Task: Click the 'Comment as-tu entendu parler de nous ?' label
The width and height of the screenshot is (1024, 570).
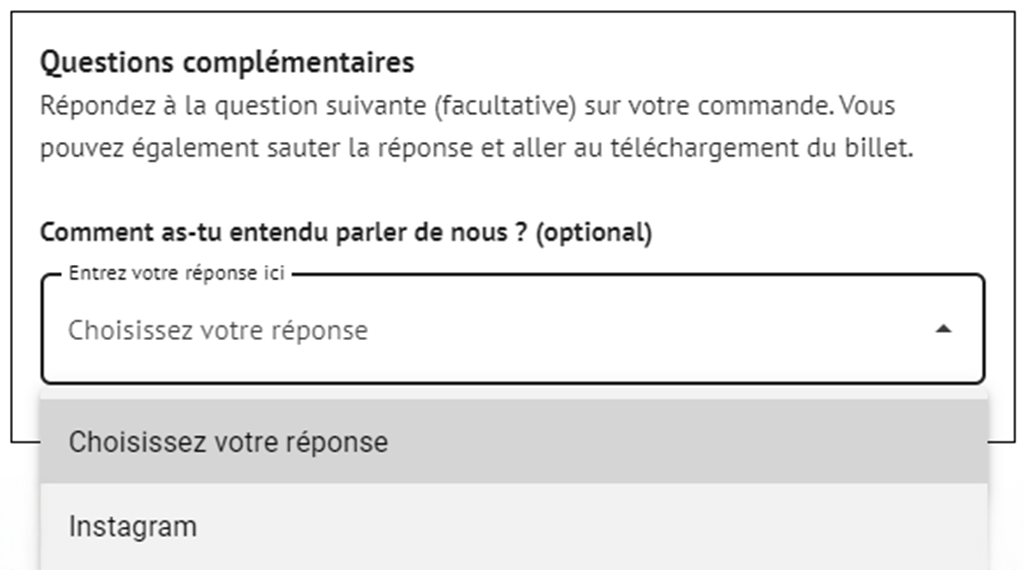Action: pos(284,233)
